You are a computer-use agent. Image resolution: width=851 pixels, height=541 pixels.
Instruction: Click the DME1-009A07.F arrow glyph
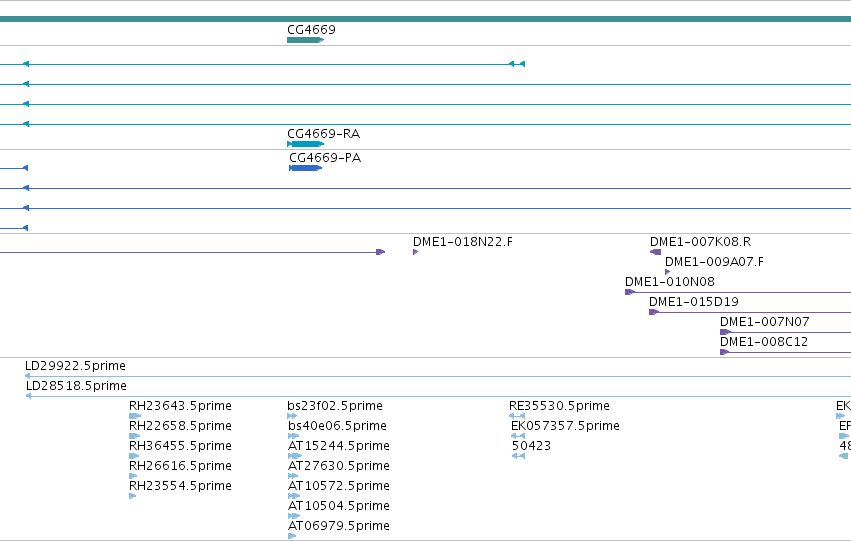(668, 272)
